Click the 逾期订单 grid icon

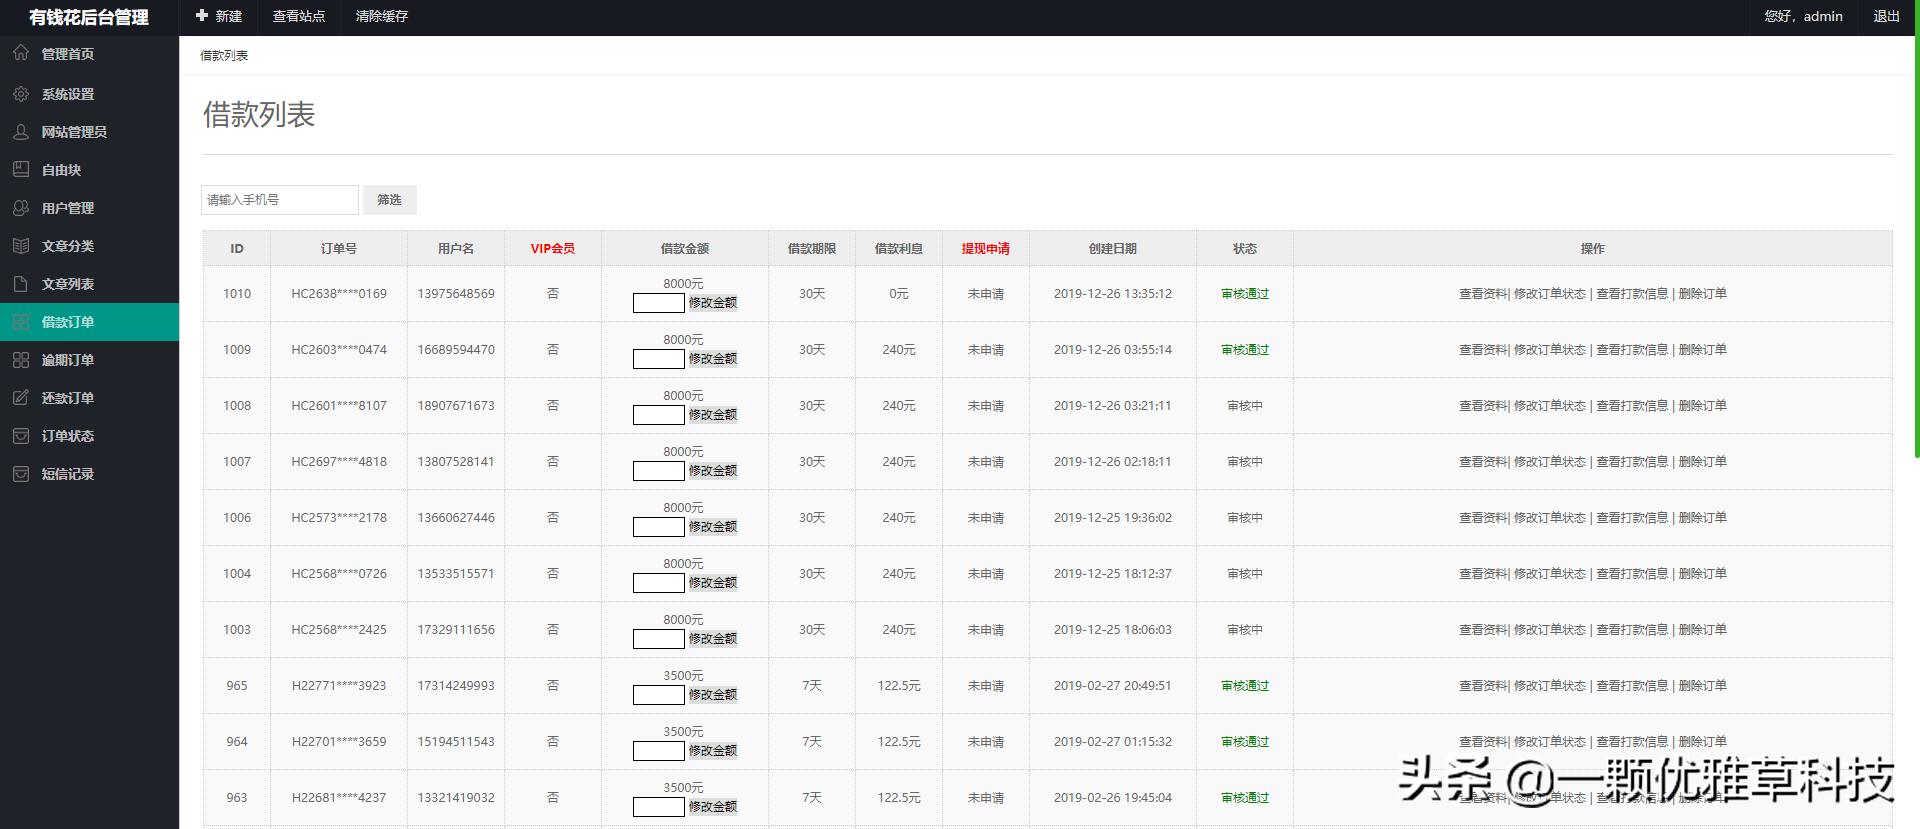tap(21, 360)
